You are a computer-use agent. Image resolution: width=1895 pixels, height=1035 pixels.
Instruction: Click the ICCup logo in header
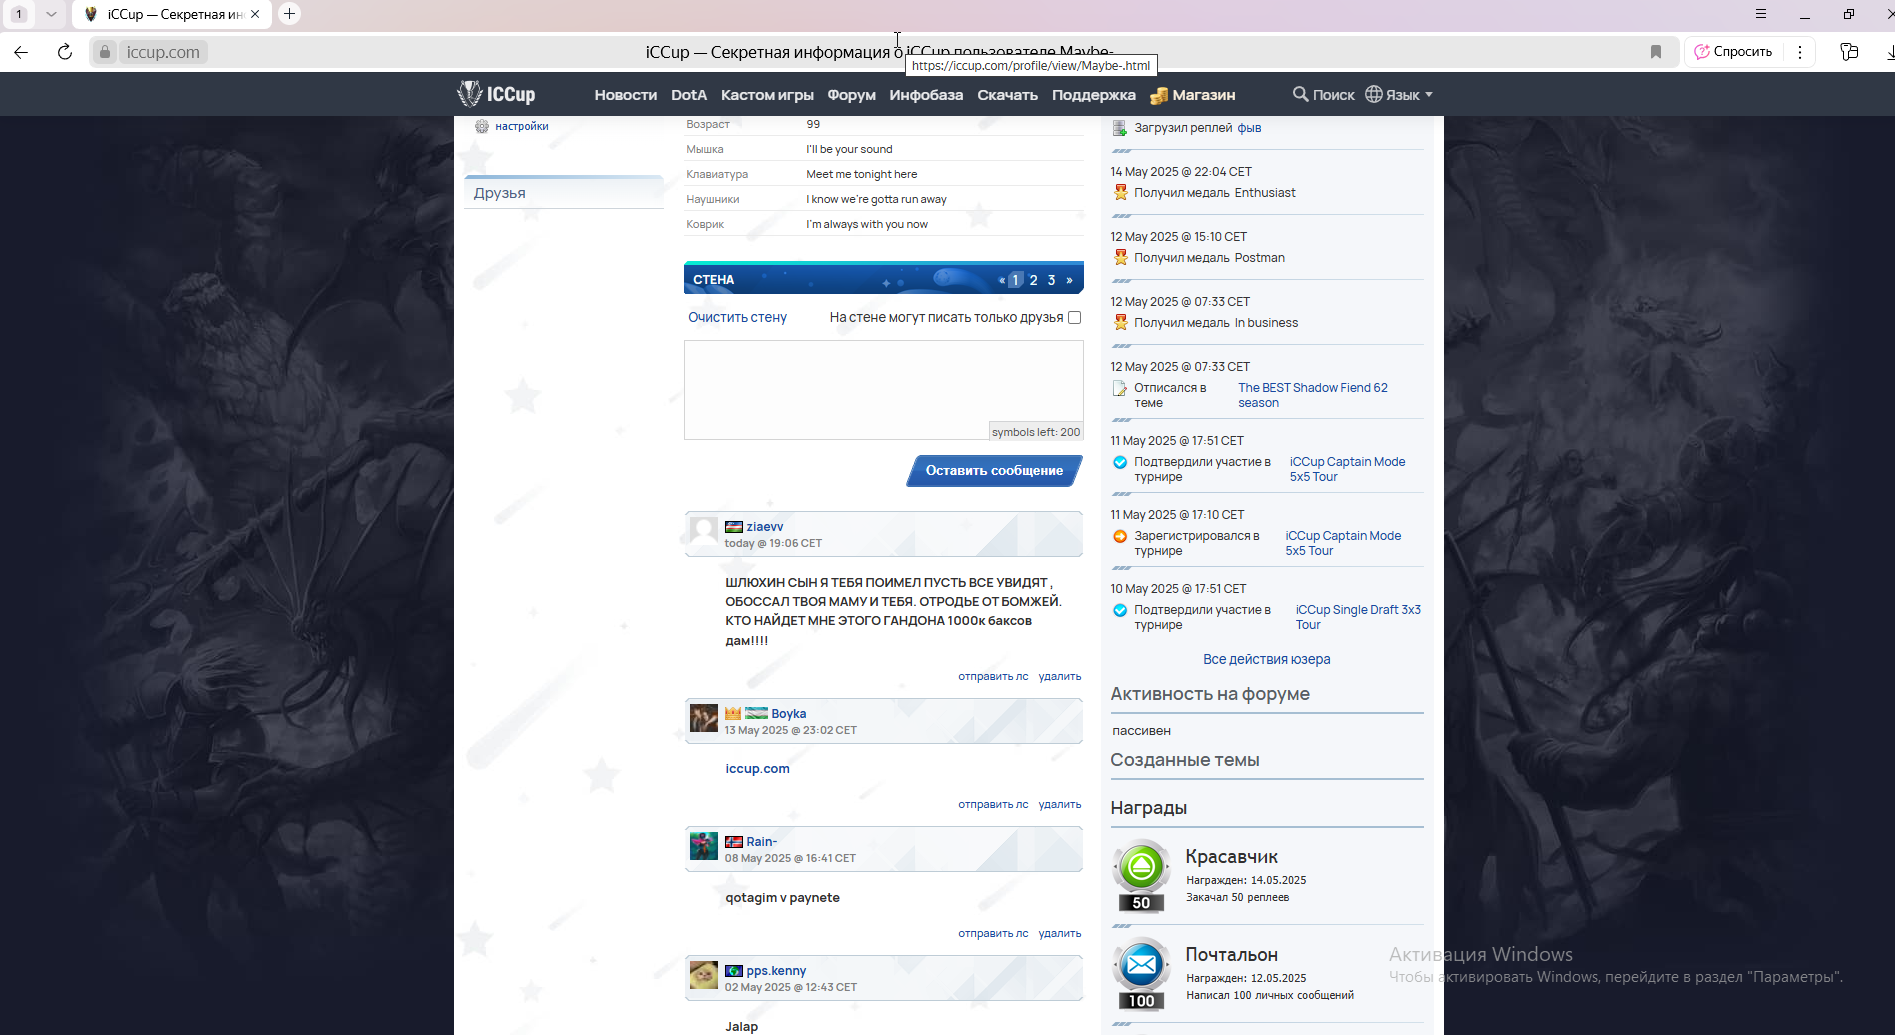pyautogui.click(x=496, y=94)
